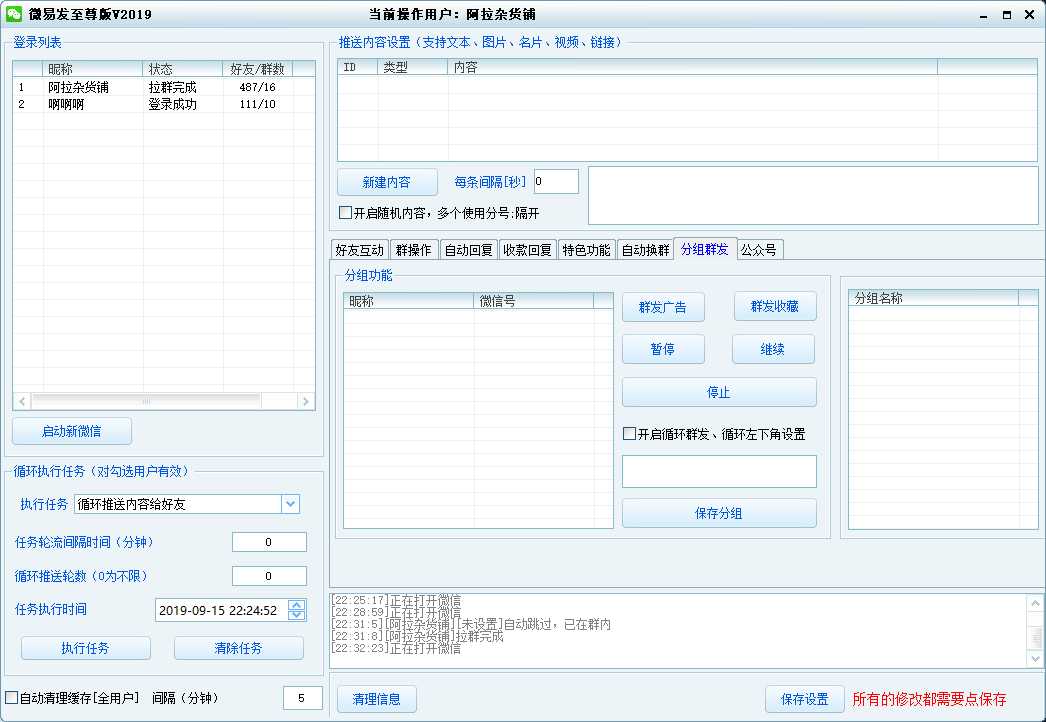Click 执行任务 execute button

pos(85,648)
